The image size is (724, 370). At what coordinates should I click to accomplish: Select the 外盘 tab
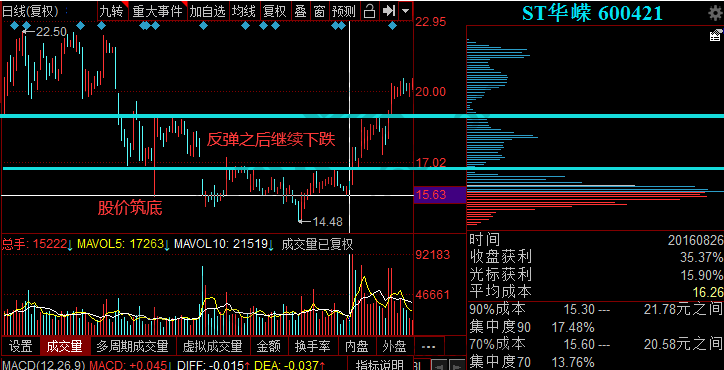[x=394, y=346]
